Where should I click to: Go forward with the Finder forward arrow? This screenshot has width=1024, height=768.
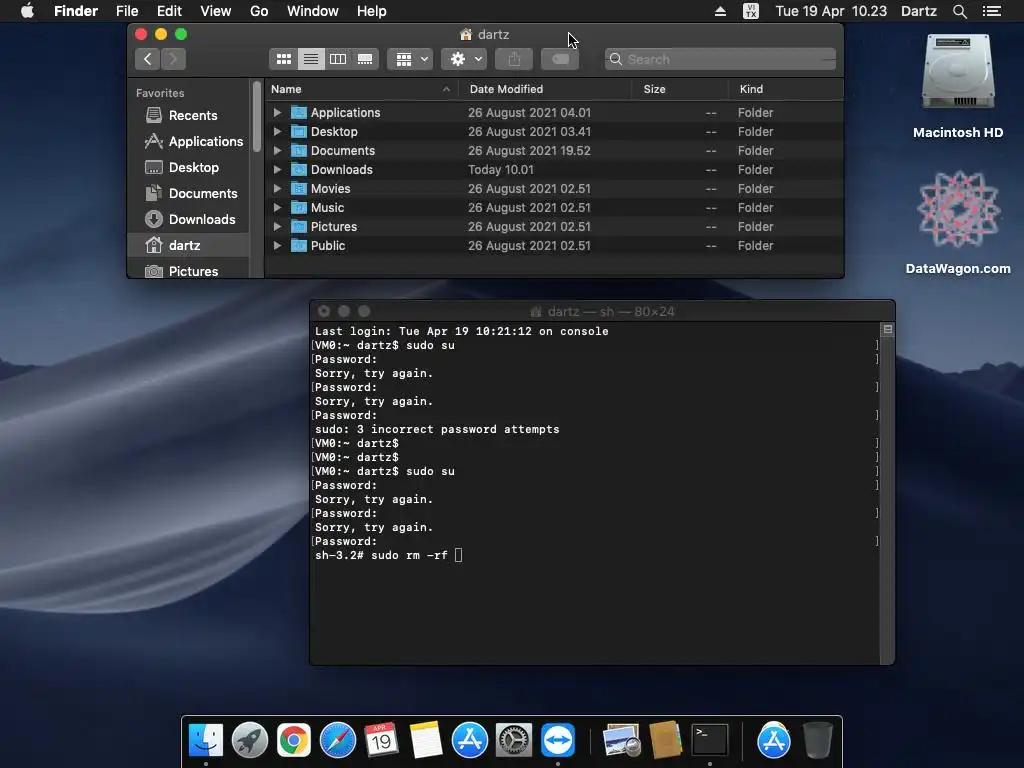click(x=173, y=59)
